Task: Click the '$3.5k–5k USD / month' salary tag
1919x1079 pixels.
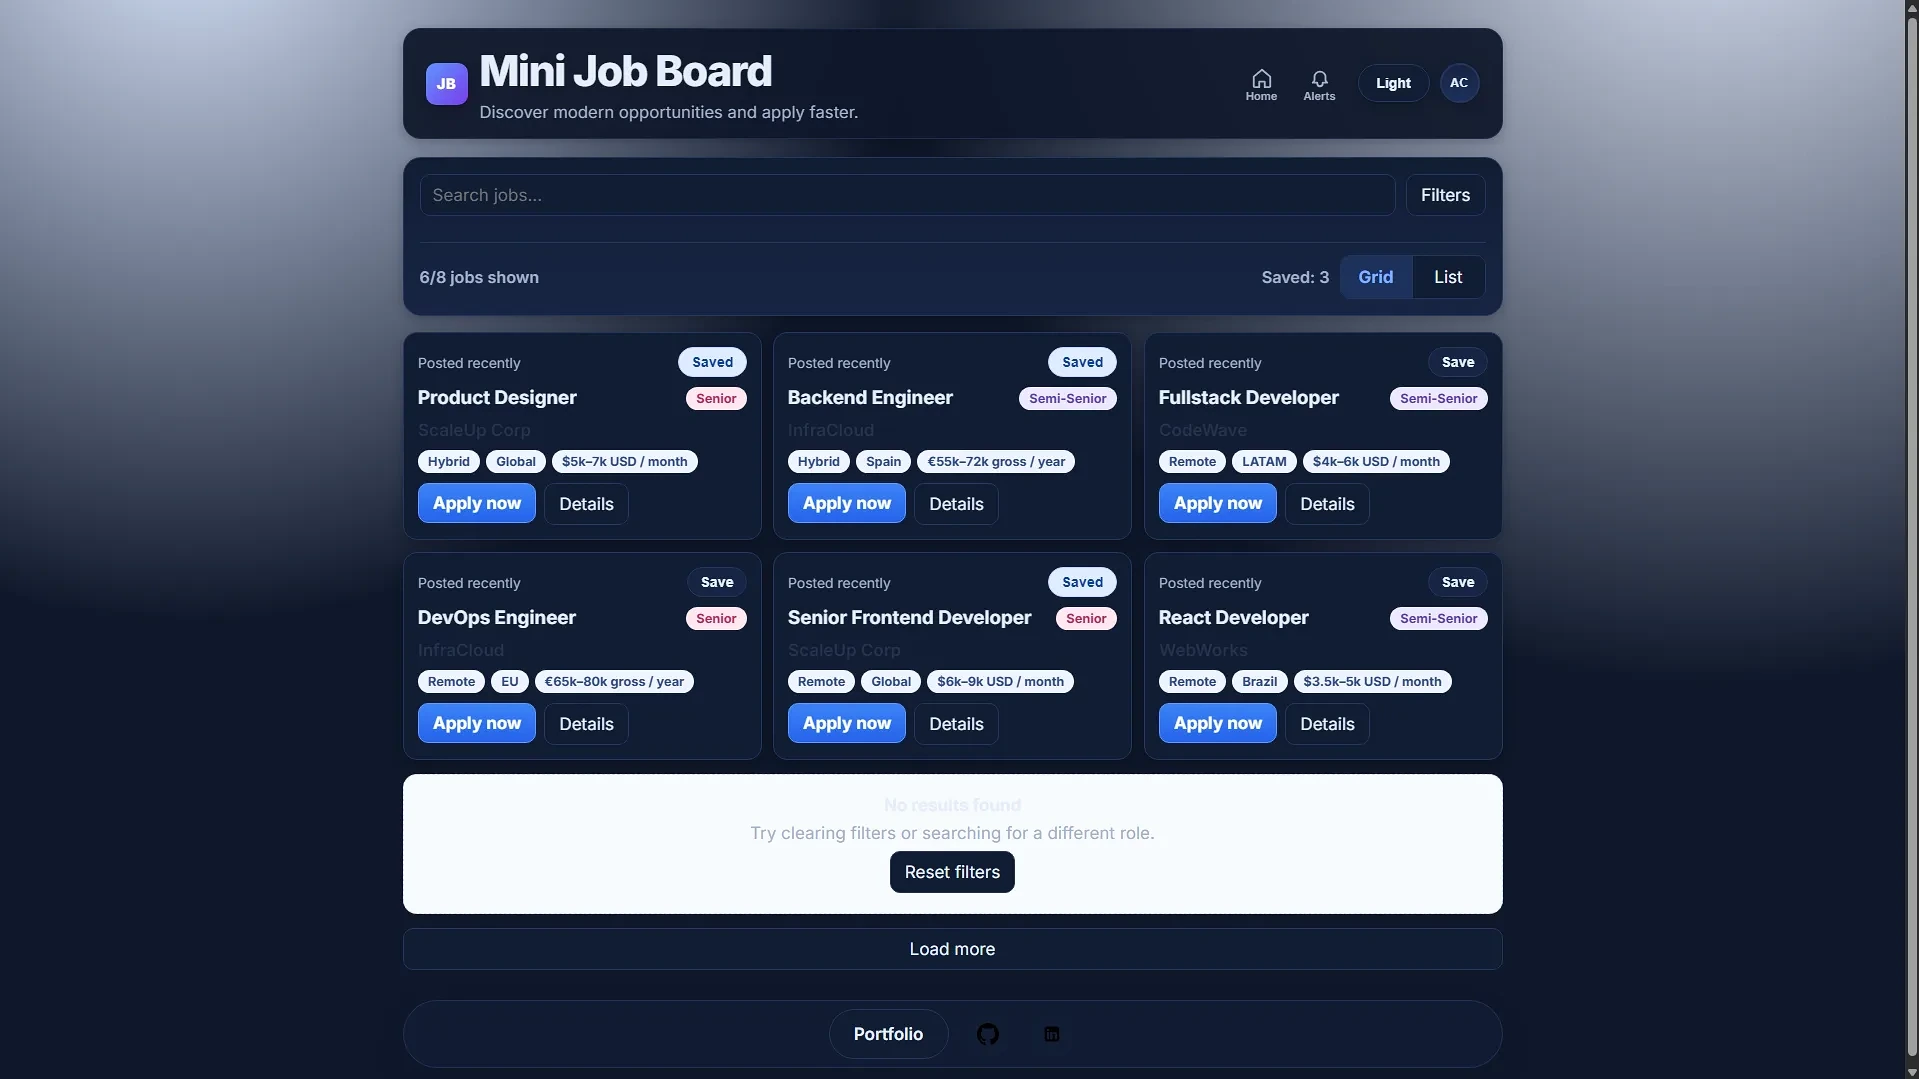Action: pyautogui.click(x=1372, y=681)
